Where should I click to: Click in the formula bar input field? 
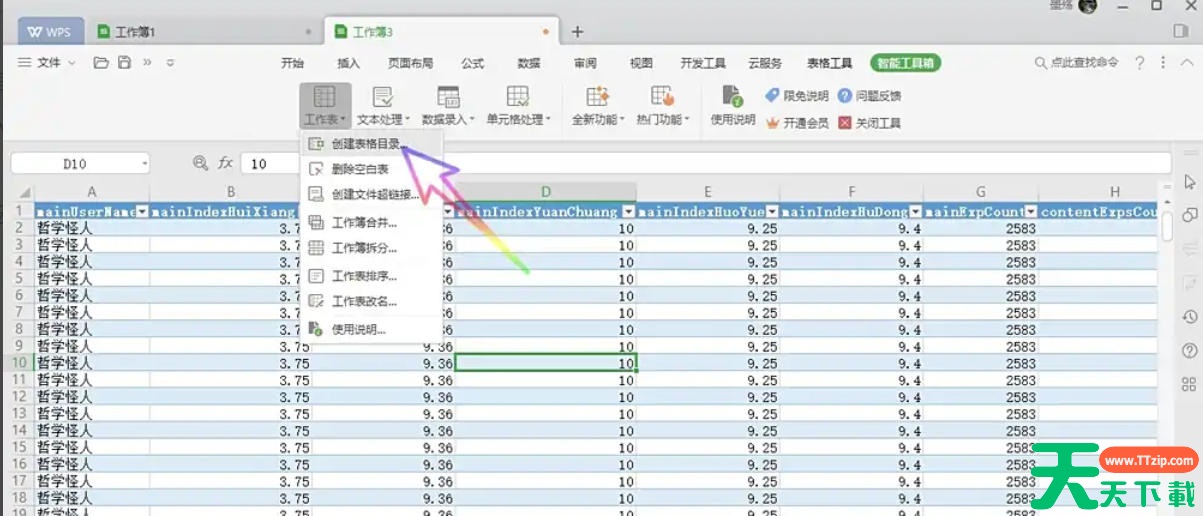pyautogui.click(x=700, y=163)
